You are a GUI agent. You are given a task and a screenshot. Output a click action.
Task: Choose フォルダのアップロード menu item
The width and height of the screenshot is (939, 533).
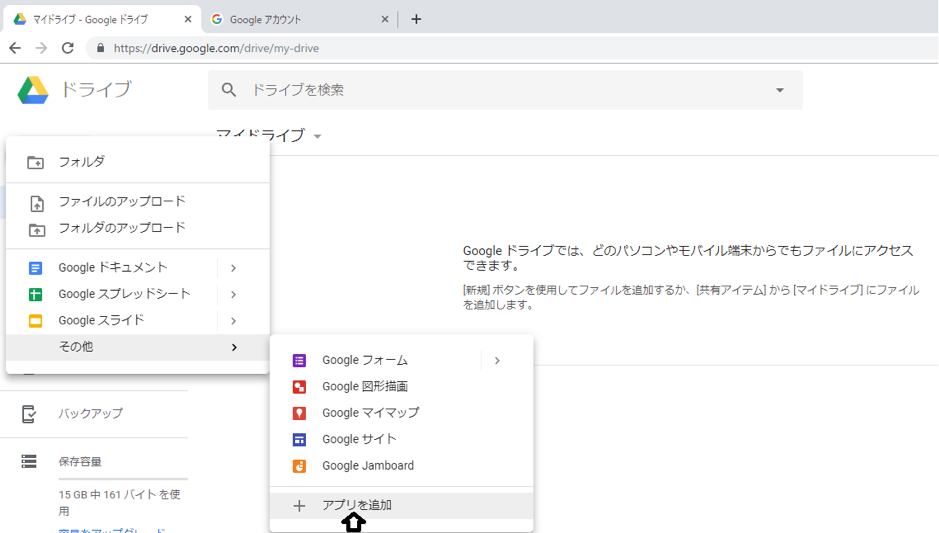tap(138, 228)
